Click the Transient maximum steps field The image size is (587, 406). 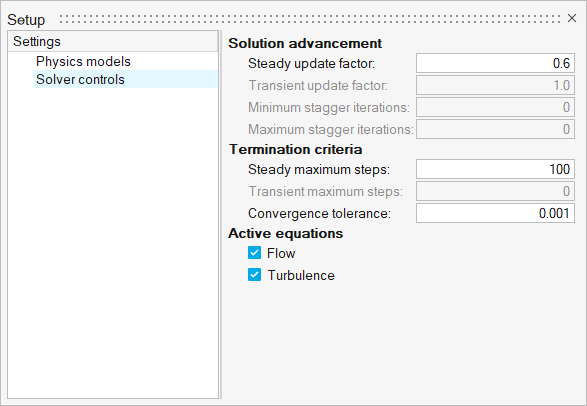tap(495, 191)
